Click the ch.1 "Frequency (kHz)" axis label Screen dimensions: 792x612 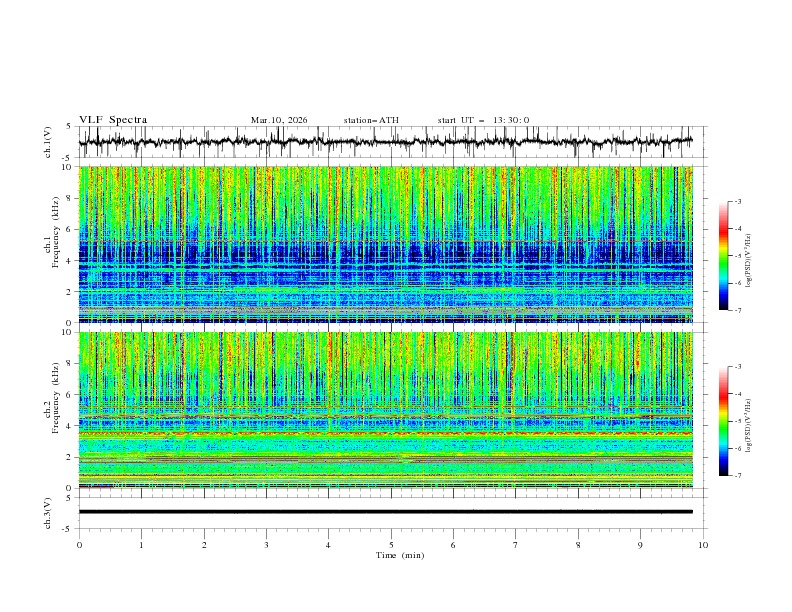(x=56, y=233)
